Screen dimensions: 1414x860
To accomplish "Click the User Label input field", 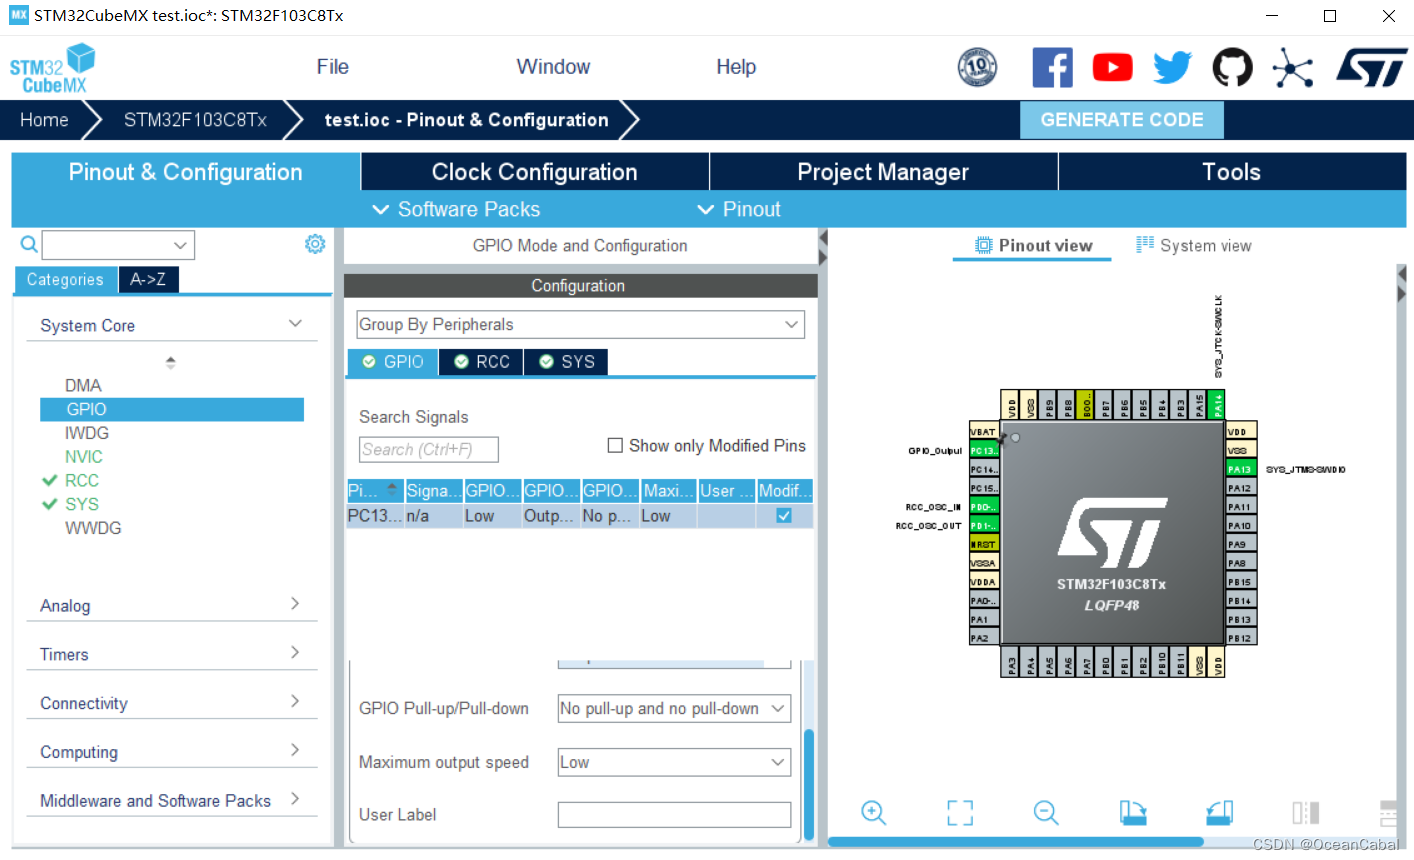I will tap(674, 815).
